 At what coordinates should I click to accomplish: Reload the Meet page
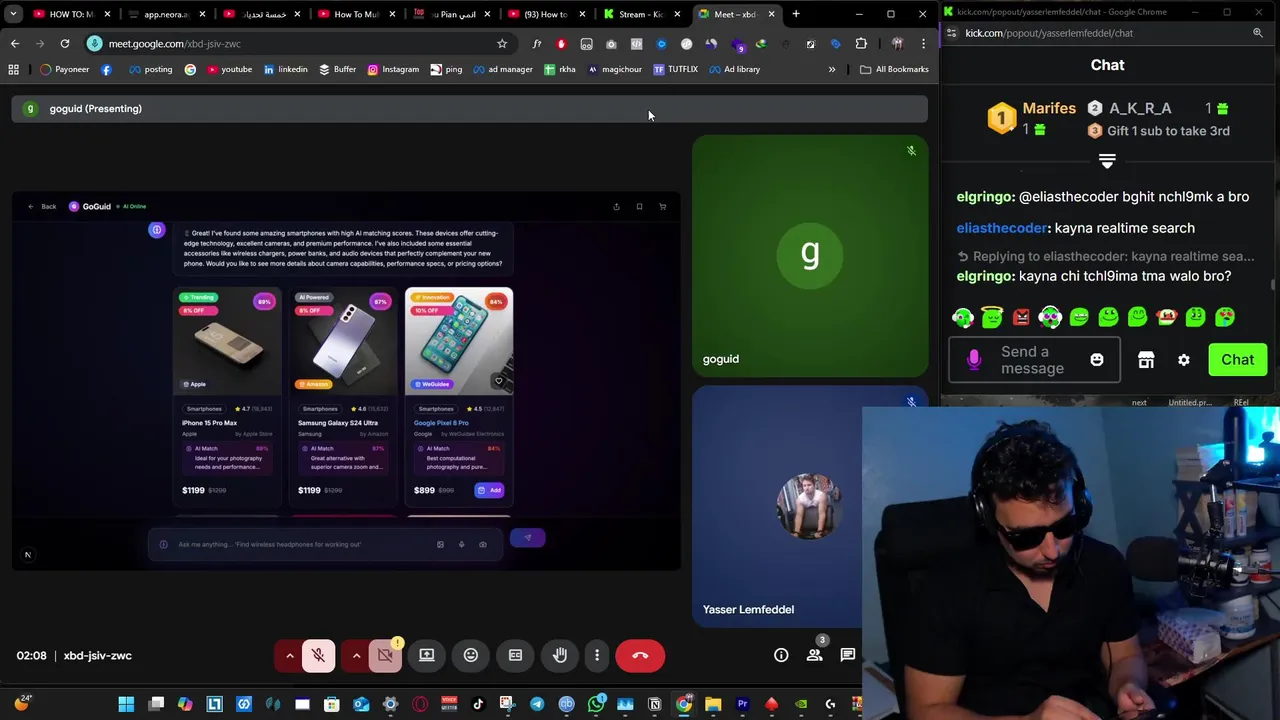point(65,44)
